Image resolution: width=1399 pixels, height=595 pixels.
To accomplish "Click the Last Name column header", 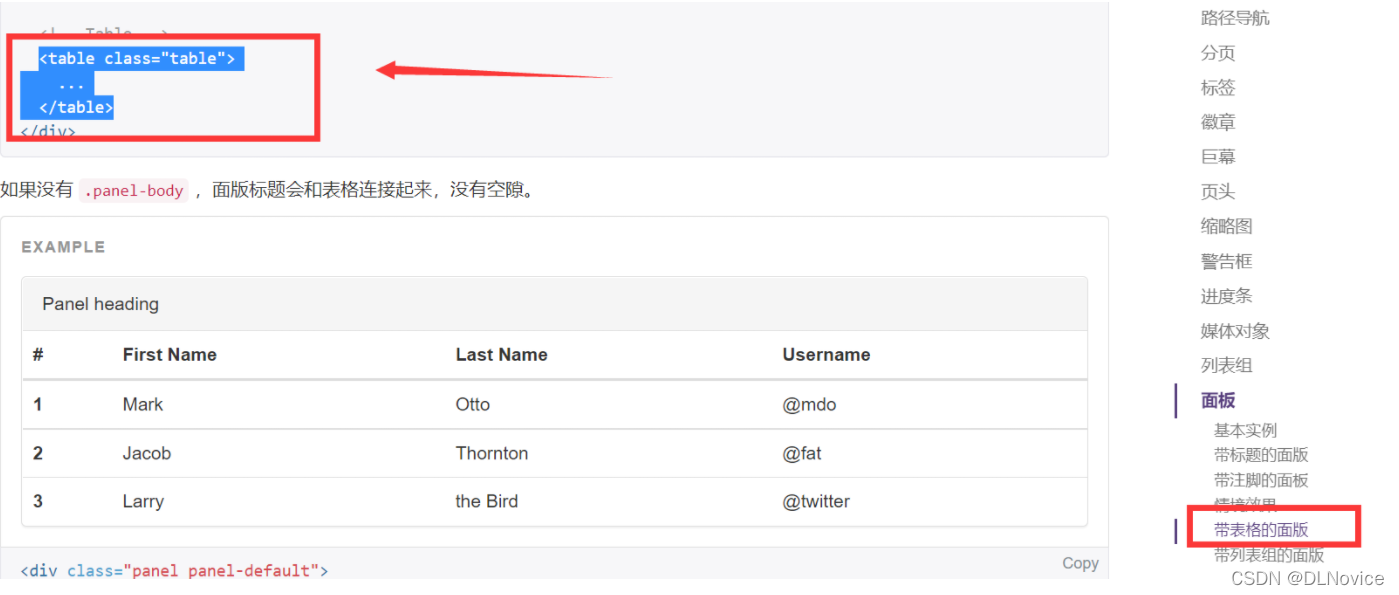I will click(501, 355).
